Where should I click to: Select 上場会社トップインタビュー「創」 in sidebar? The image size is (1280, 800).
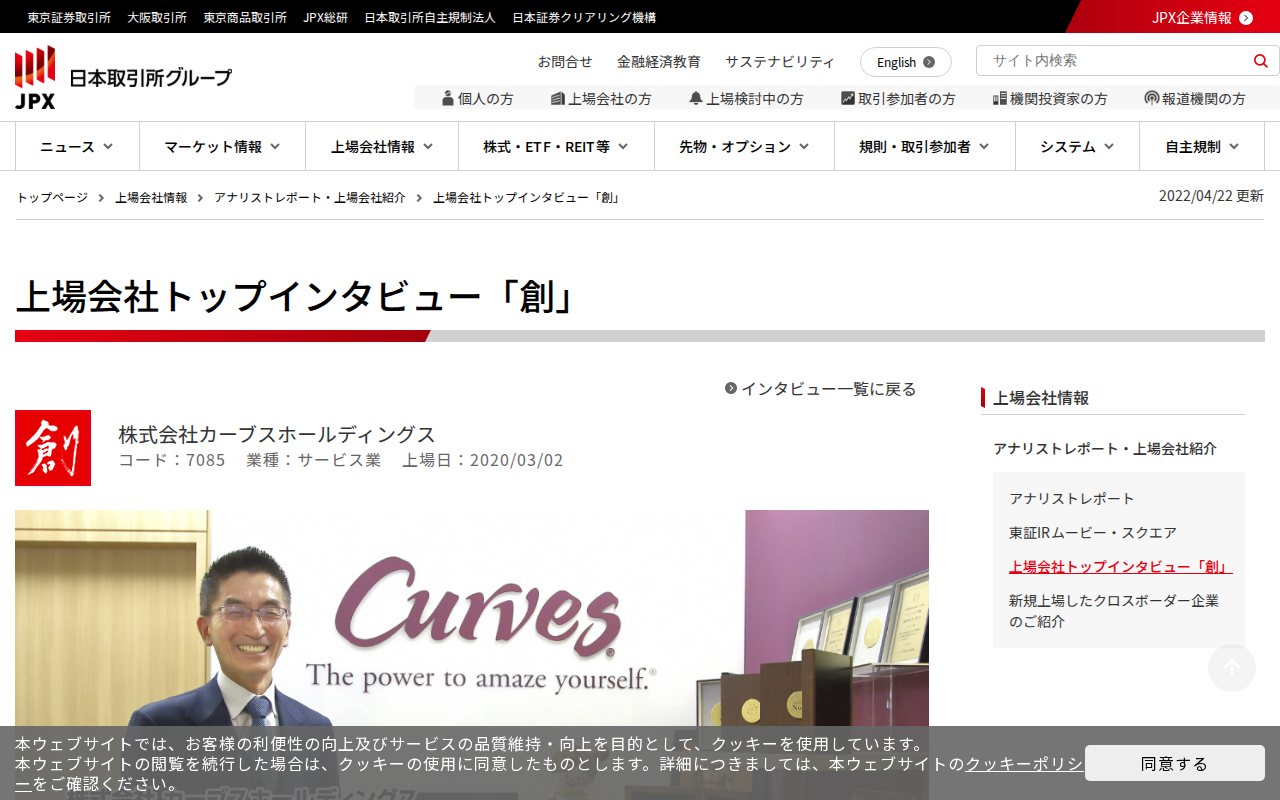(x=1120, y=567)
